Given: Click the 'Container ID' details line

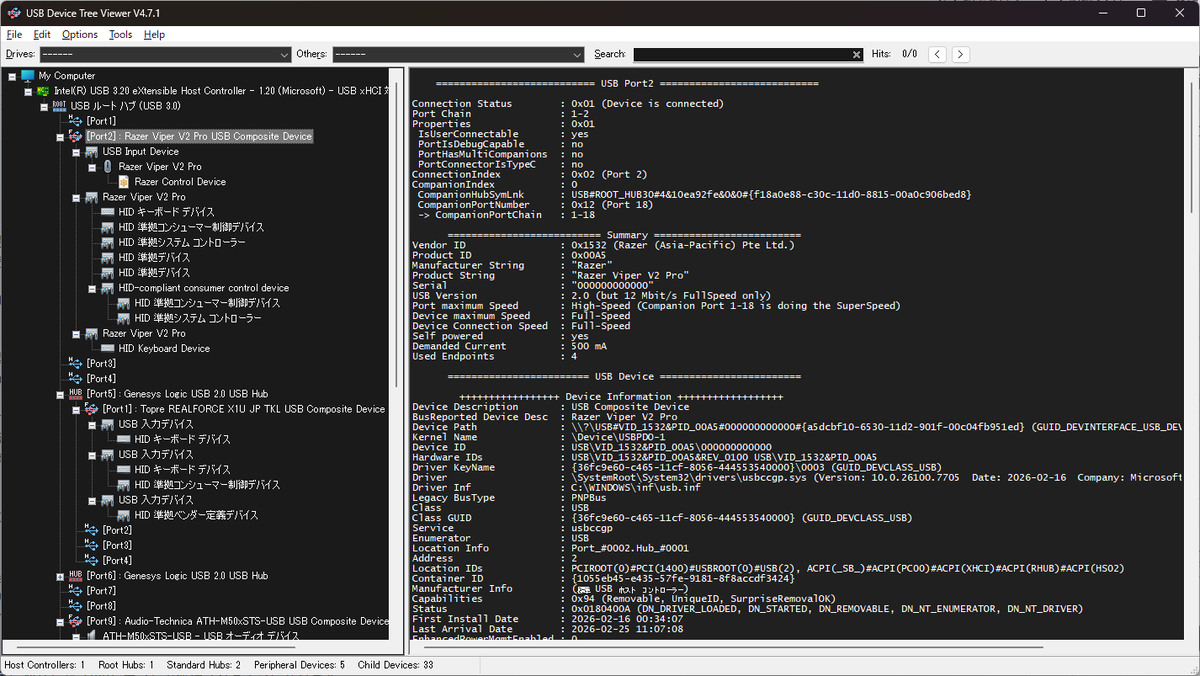Looking at the screenshot, I should (x=604, y=578).
